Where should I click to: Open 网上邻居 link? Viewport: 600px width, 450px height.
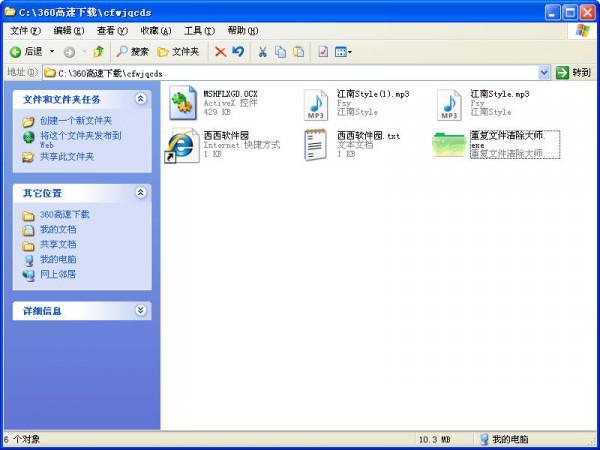[58, 274]
